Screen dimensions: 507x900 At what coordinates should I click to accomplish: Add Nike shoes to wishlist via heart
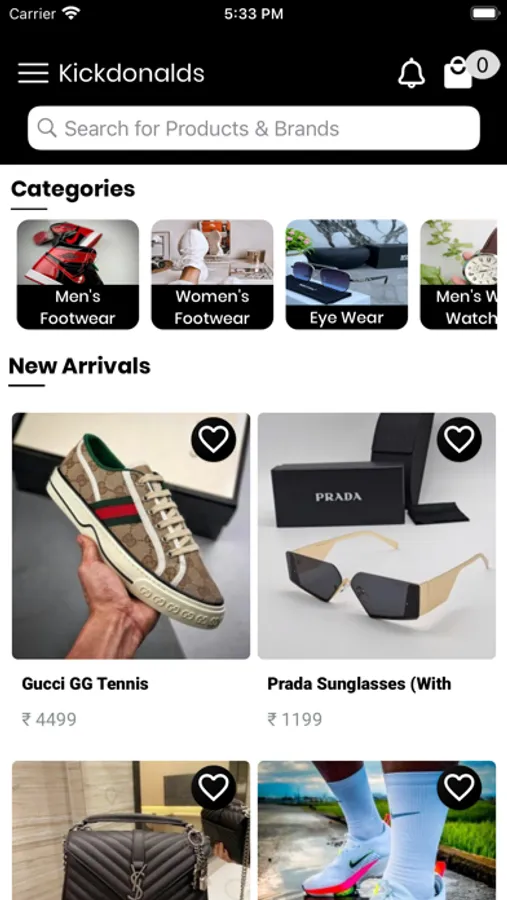point(459,788)
